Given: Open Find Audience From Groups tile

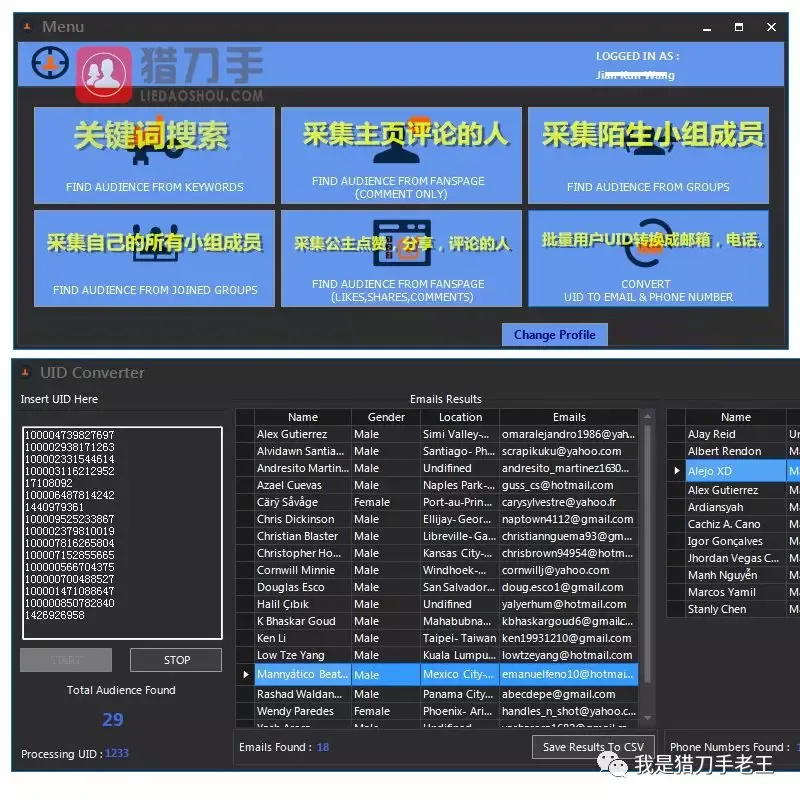Looking at the screenshot, I should tap(648, 155).
